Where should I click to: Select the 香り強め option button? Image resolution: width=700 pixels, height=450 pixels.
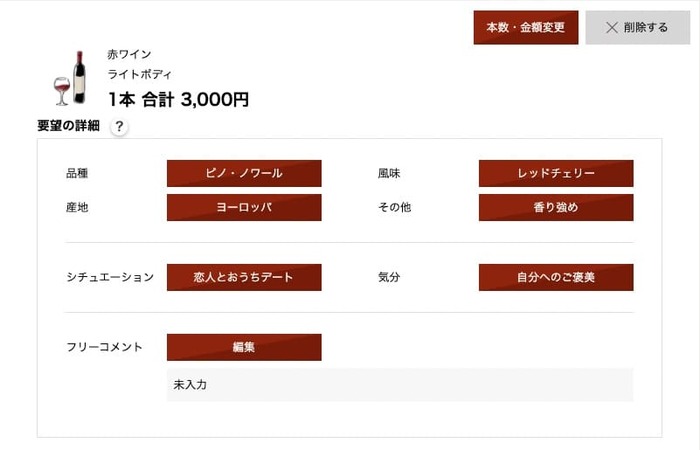(556, 207)
